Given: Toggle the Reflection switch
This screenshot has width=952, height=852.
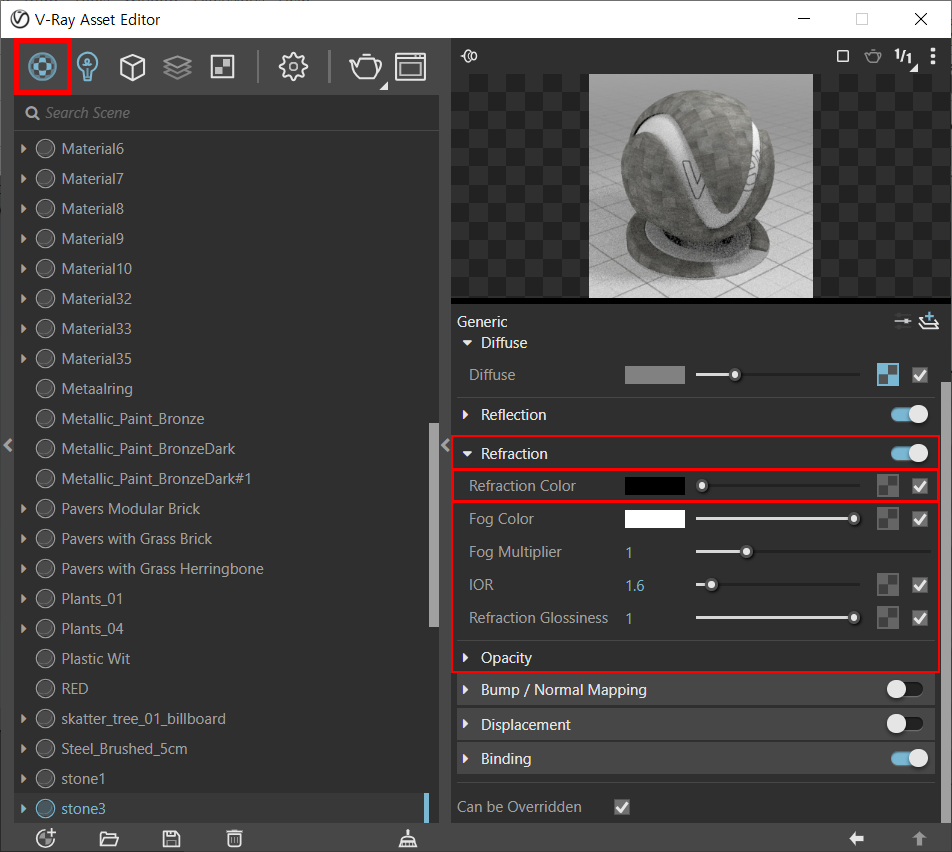Looking at the screenshot, I should (910, 415).
